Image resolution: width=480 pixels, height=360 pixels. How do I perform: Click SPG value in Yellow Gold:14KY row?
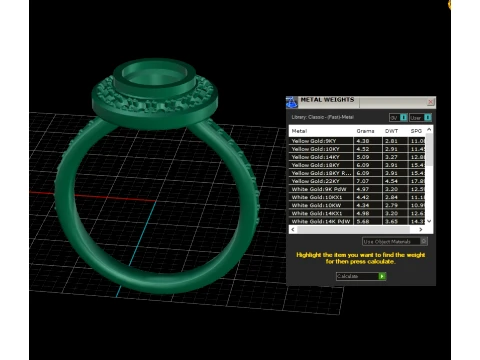coord(418,157)
